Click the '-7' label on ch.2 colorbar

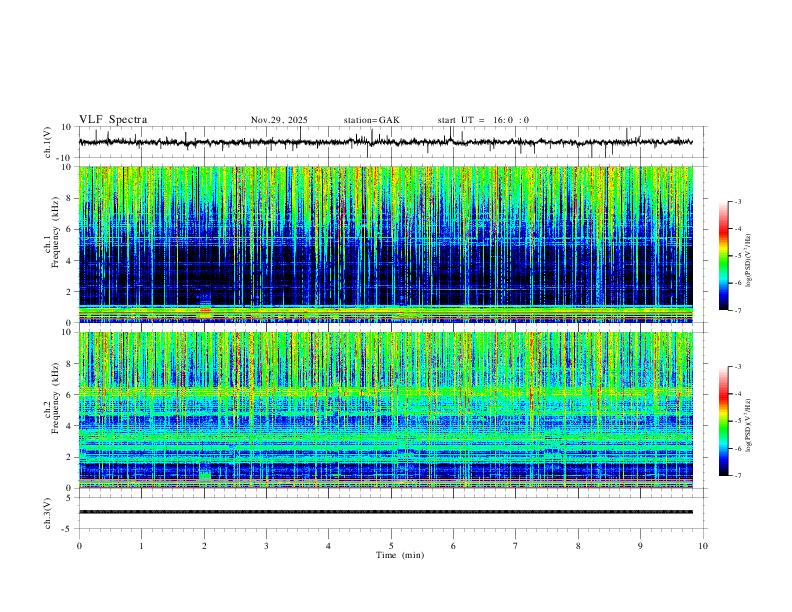point(737,476)
